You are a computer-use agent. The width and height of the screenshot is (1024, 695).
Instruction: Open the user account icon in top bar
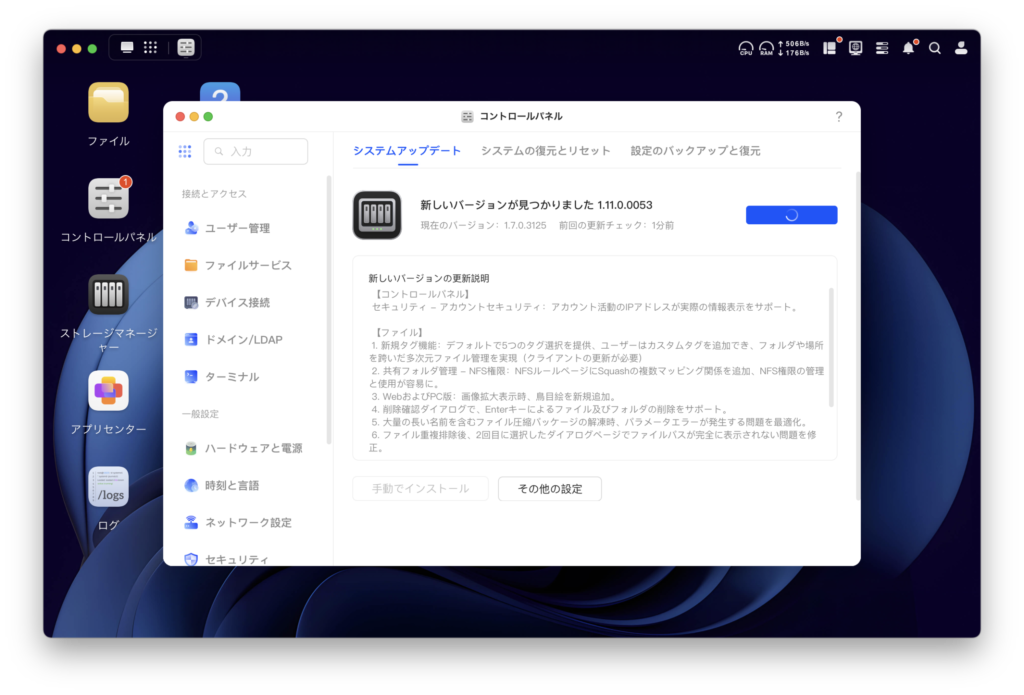point(961,48)
